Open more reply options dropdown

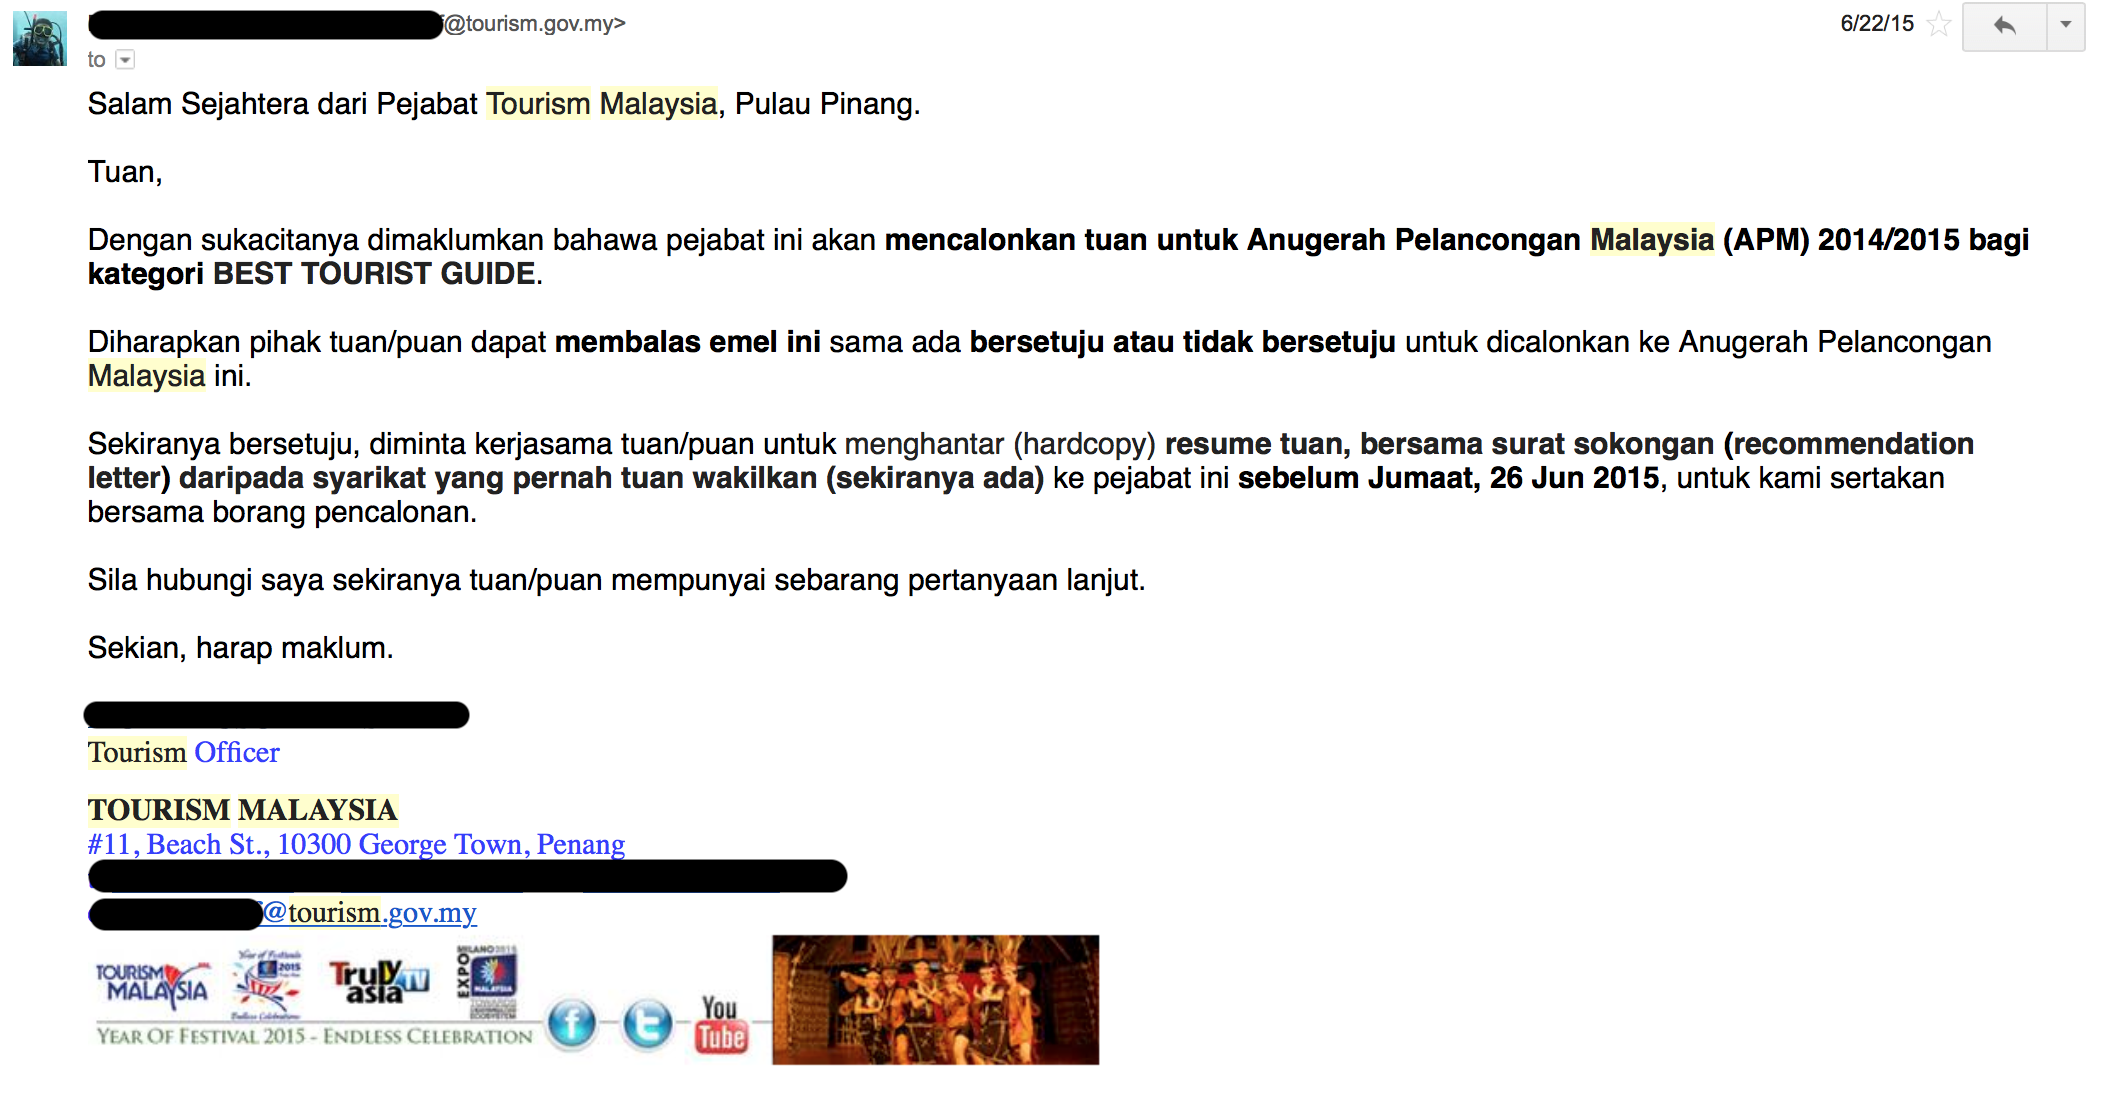click(2065, 26)
